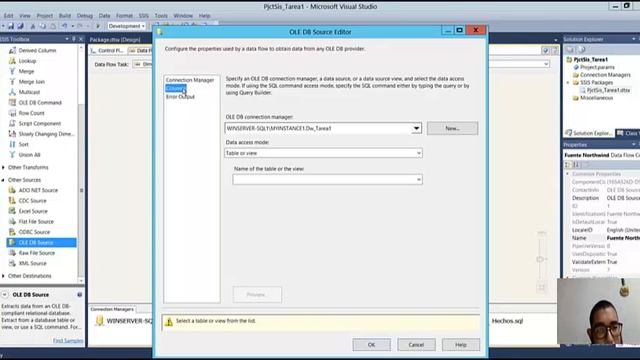Click the WINSERVER-SQL connection manager icon
The width and height of the screenshot is (640, 360).
(x=100, y=321)
